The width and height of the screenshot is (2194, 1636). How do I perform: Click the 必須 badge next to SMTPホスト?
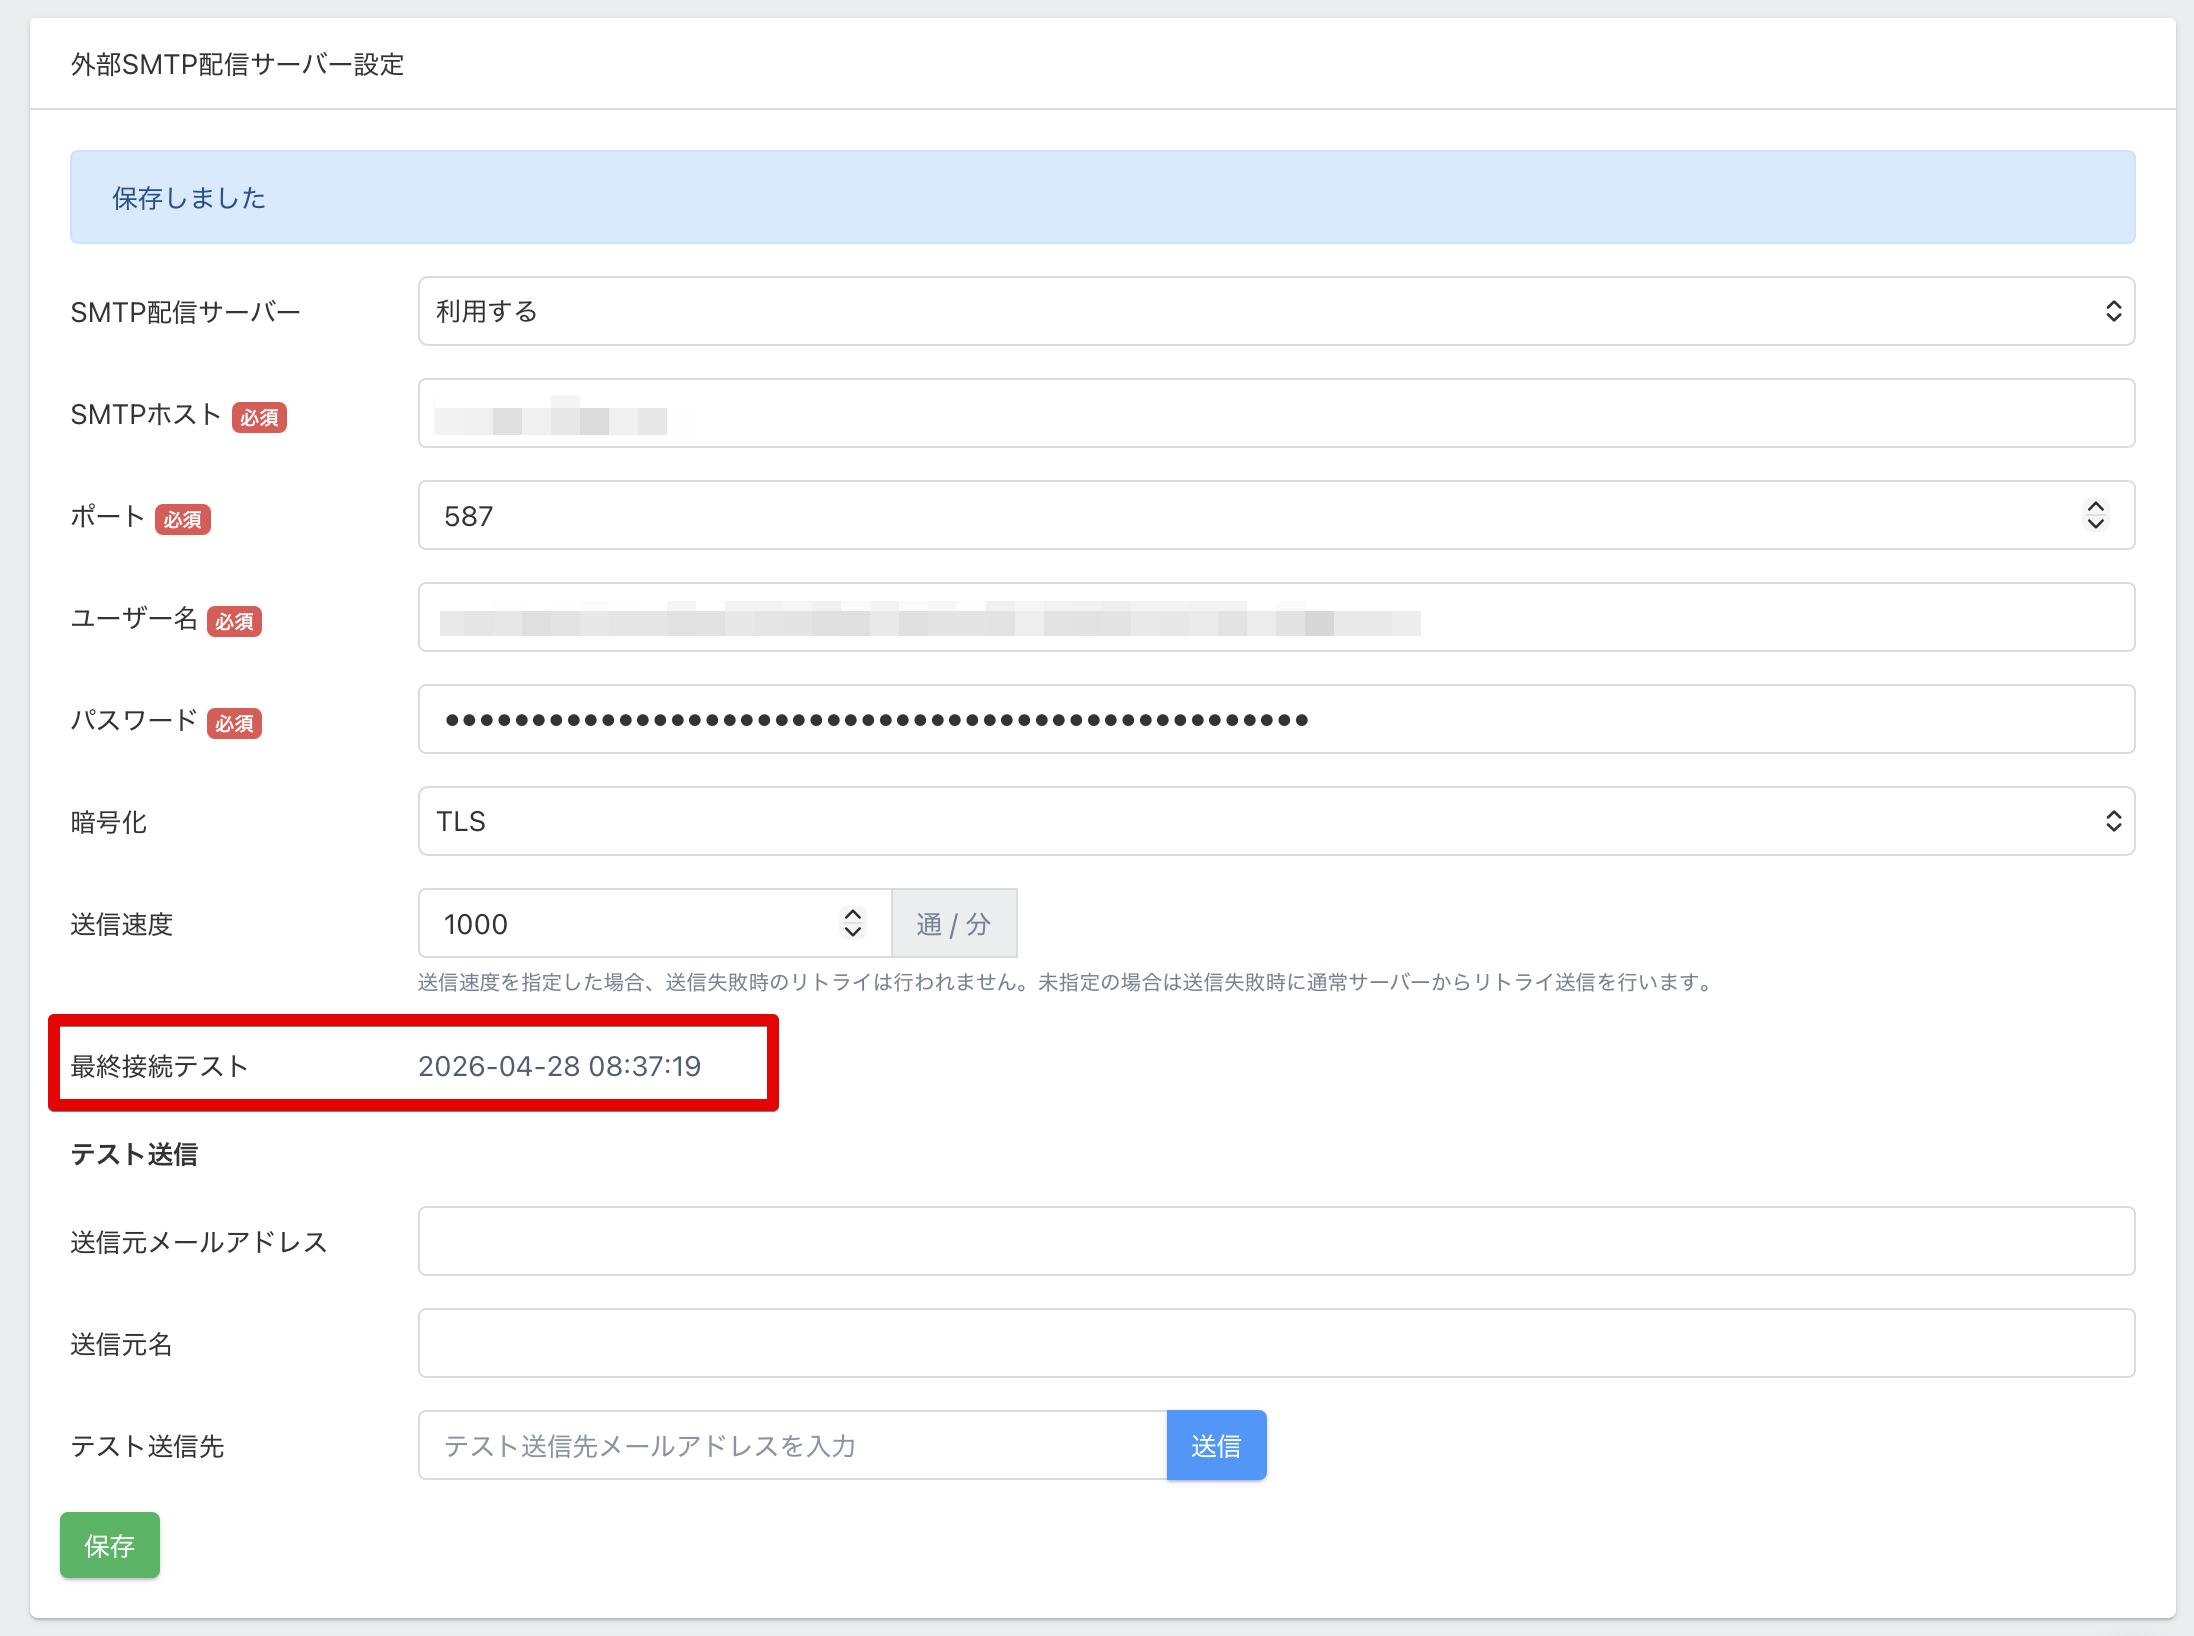[x=259, y=417]
